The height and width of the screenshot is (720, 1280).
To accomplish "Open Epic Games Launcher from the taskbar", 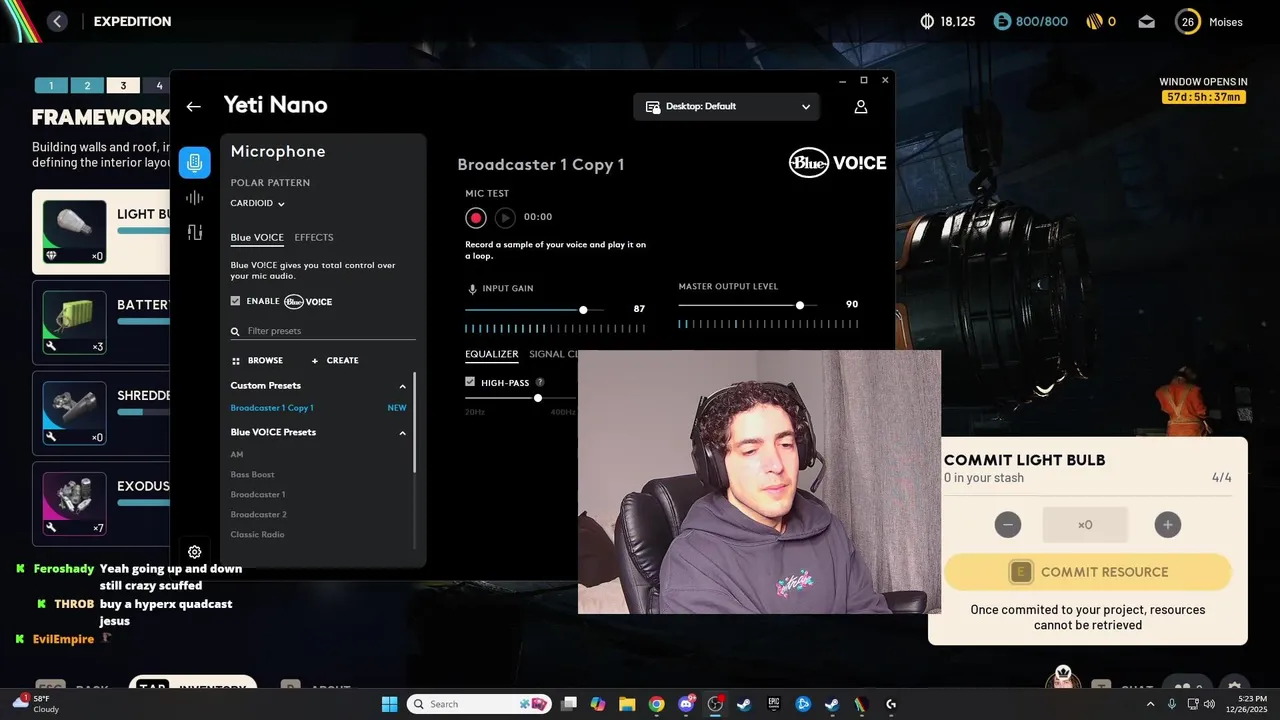I will click(773, 704).
